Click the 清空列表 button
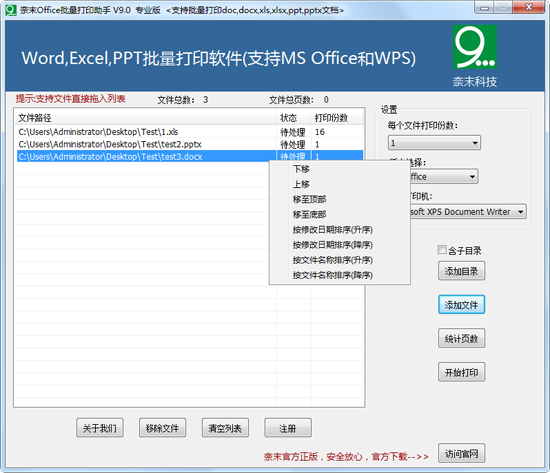550x473 pixels. coord(225,428)
